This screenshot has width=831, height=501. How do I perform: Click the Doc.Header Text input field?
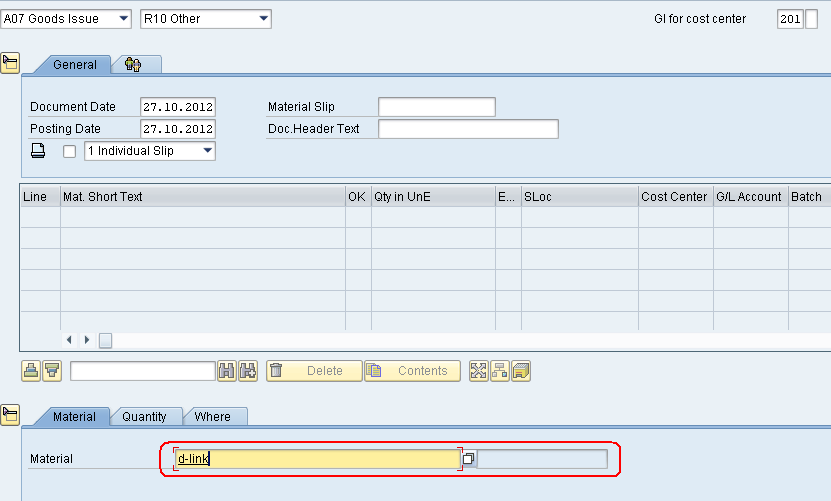click(x=467, y=129)
